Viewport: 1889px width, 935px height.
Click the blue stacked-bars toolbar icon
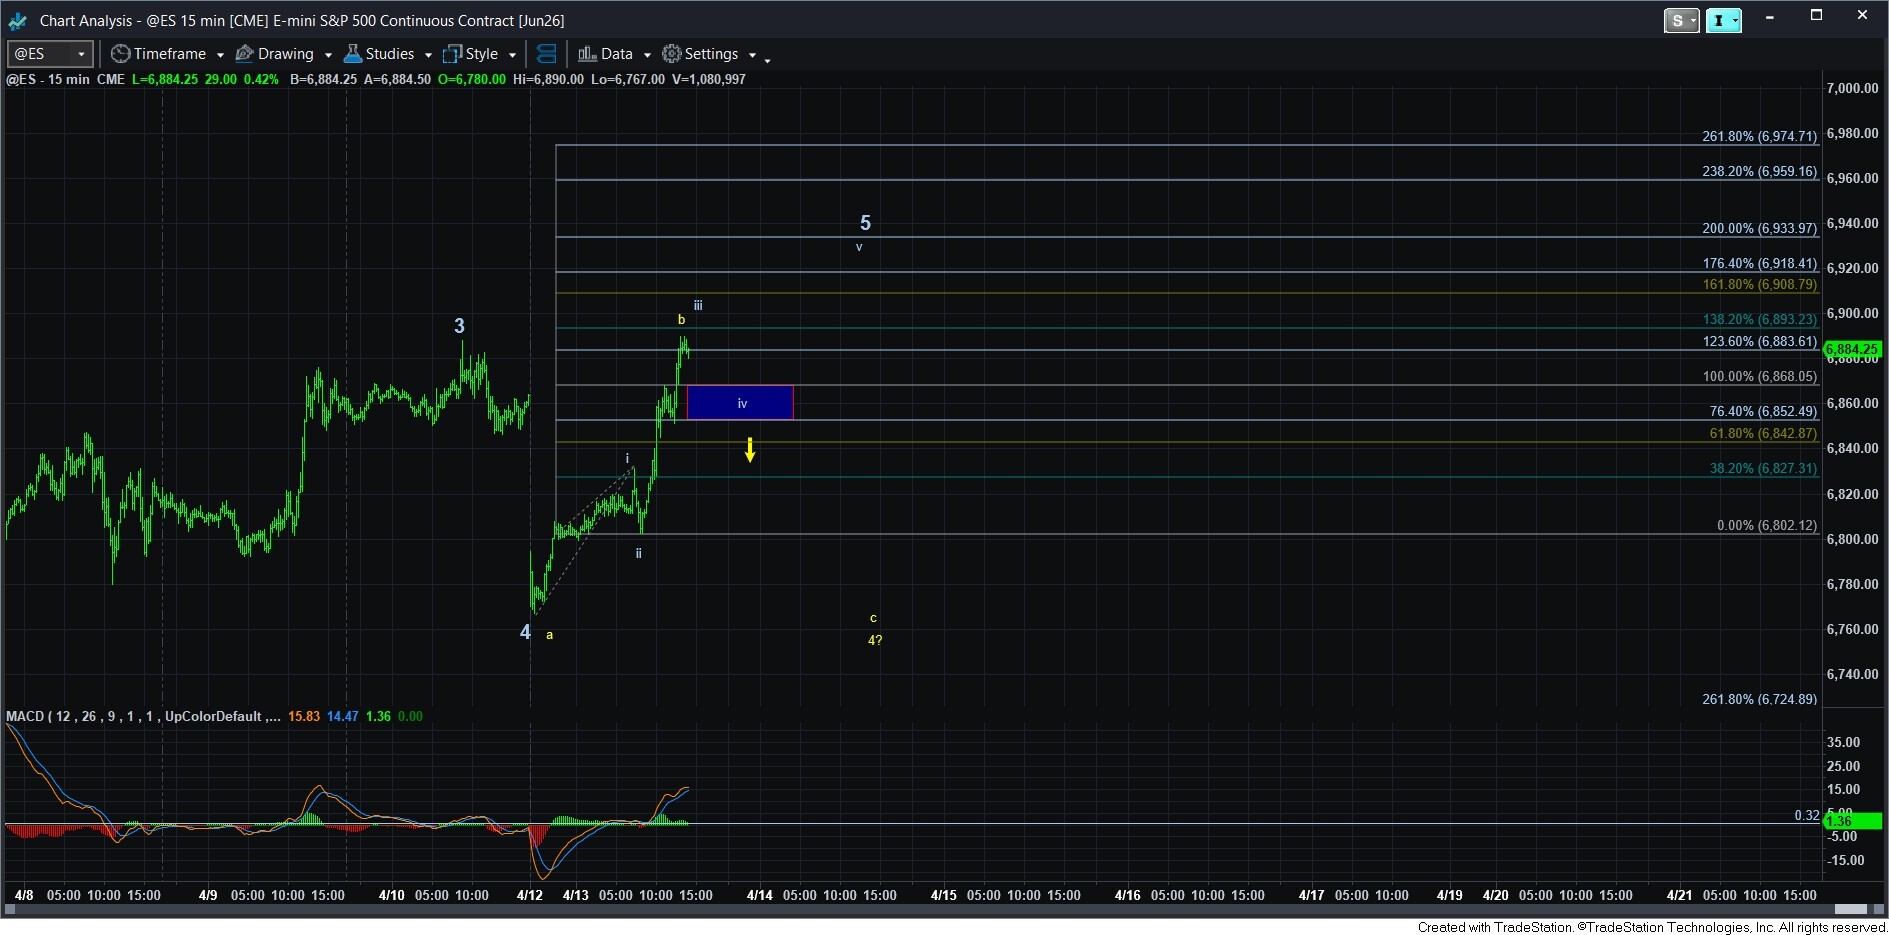546,54
